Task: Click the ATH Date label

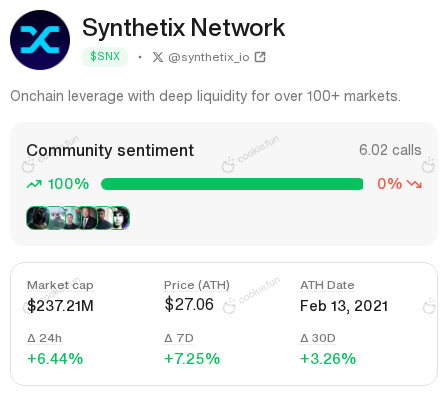Action: pyautogui.click(x=327, y=285)
